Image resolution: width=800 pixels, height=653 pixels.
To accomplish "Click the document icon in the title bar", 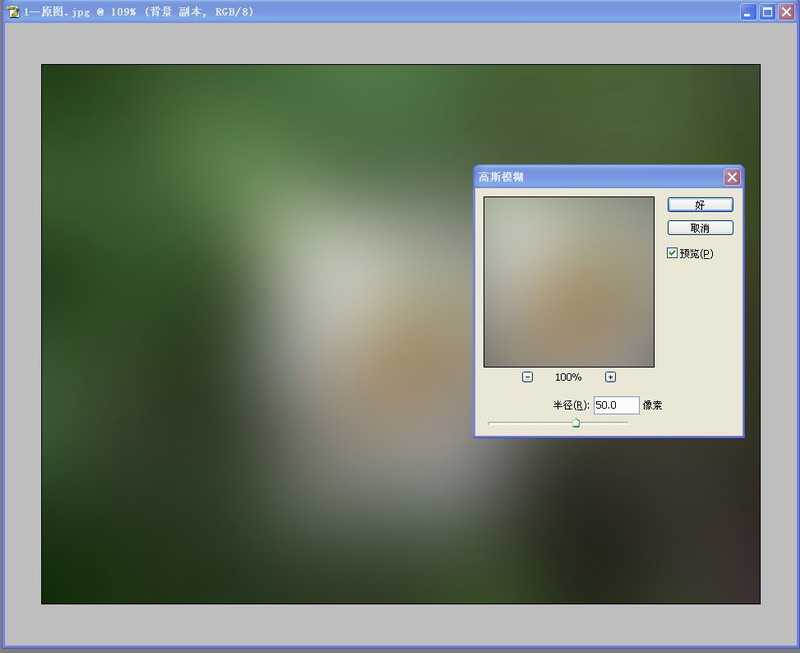I will click(12, 11).
